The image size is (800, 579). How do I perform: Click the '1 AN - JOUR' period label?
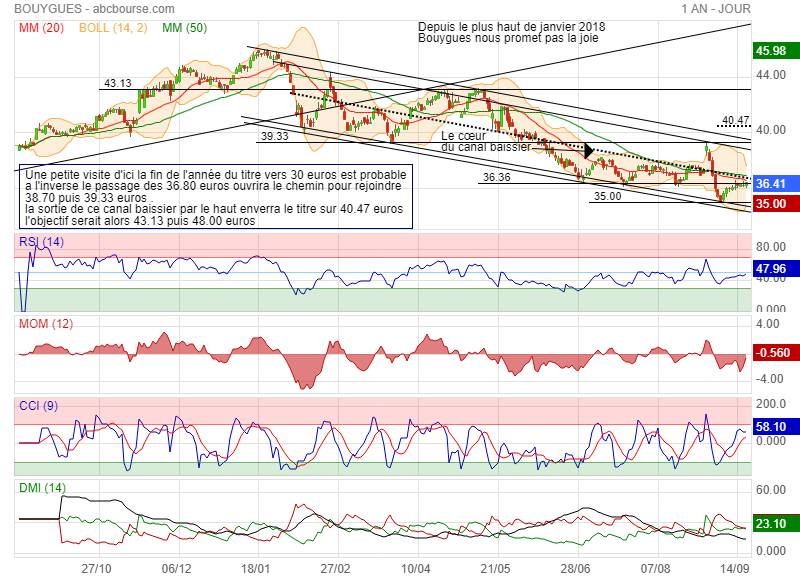716,9
